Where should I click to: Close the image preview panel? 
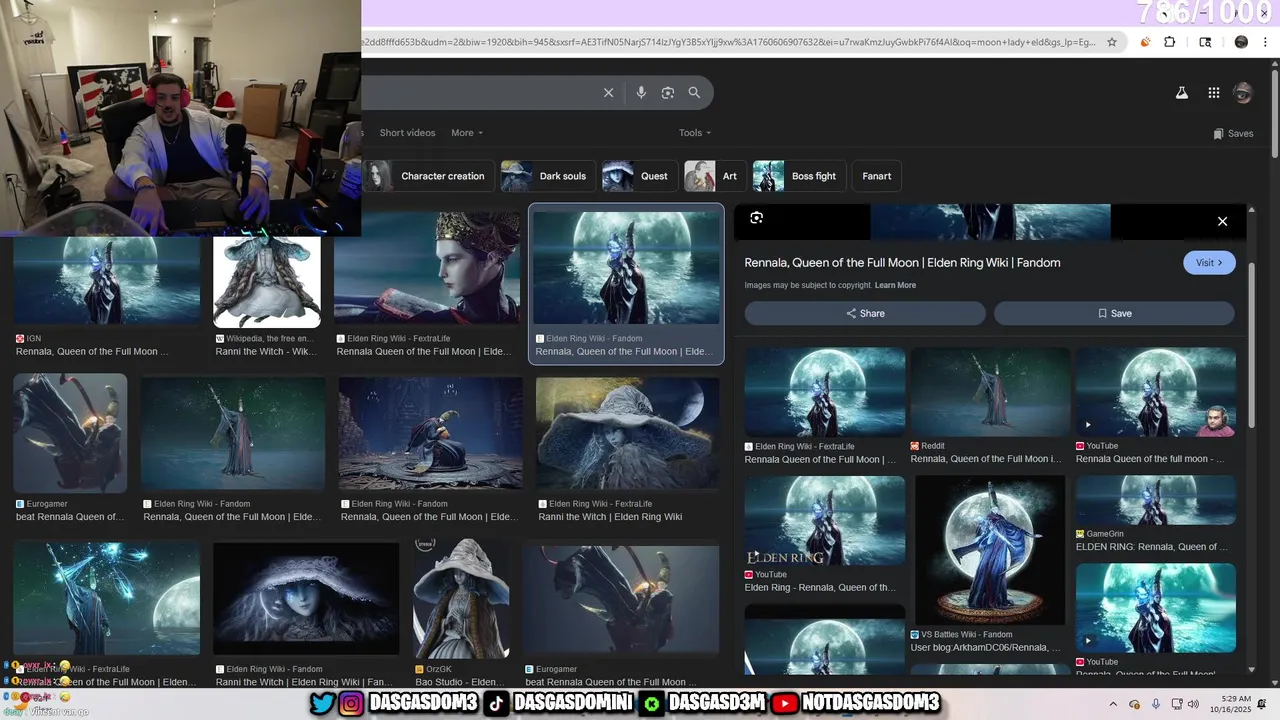[1222, 221]
